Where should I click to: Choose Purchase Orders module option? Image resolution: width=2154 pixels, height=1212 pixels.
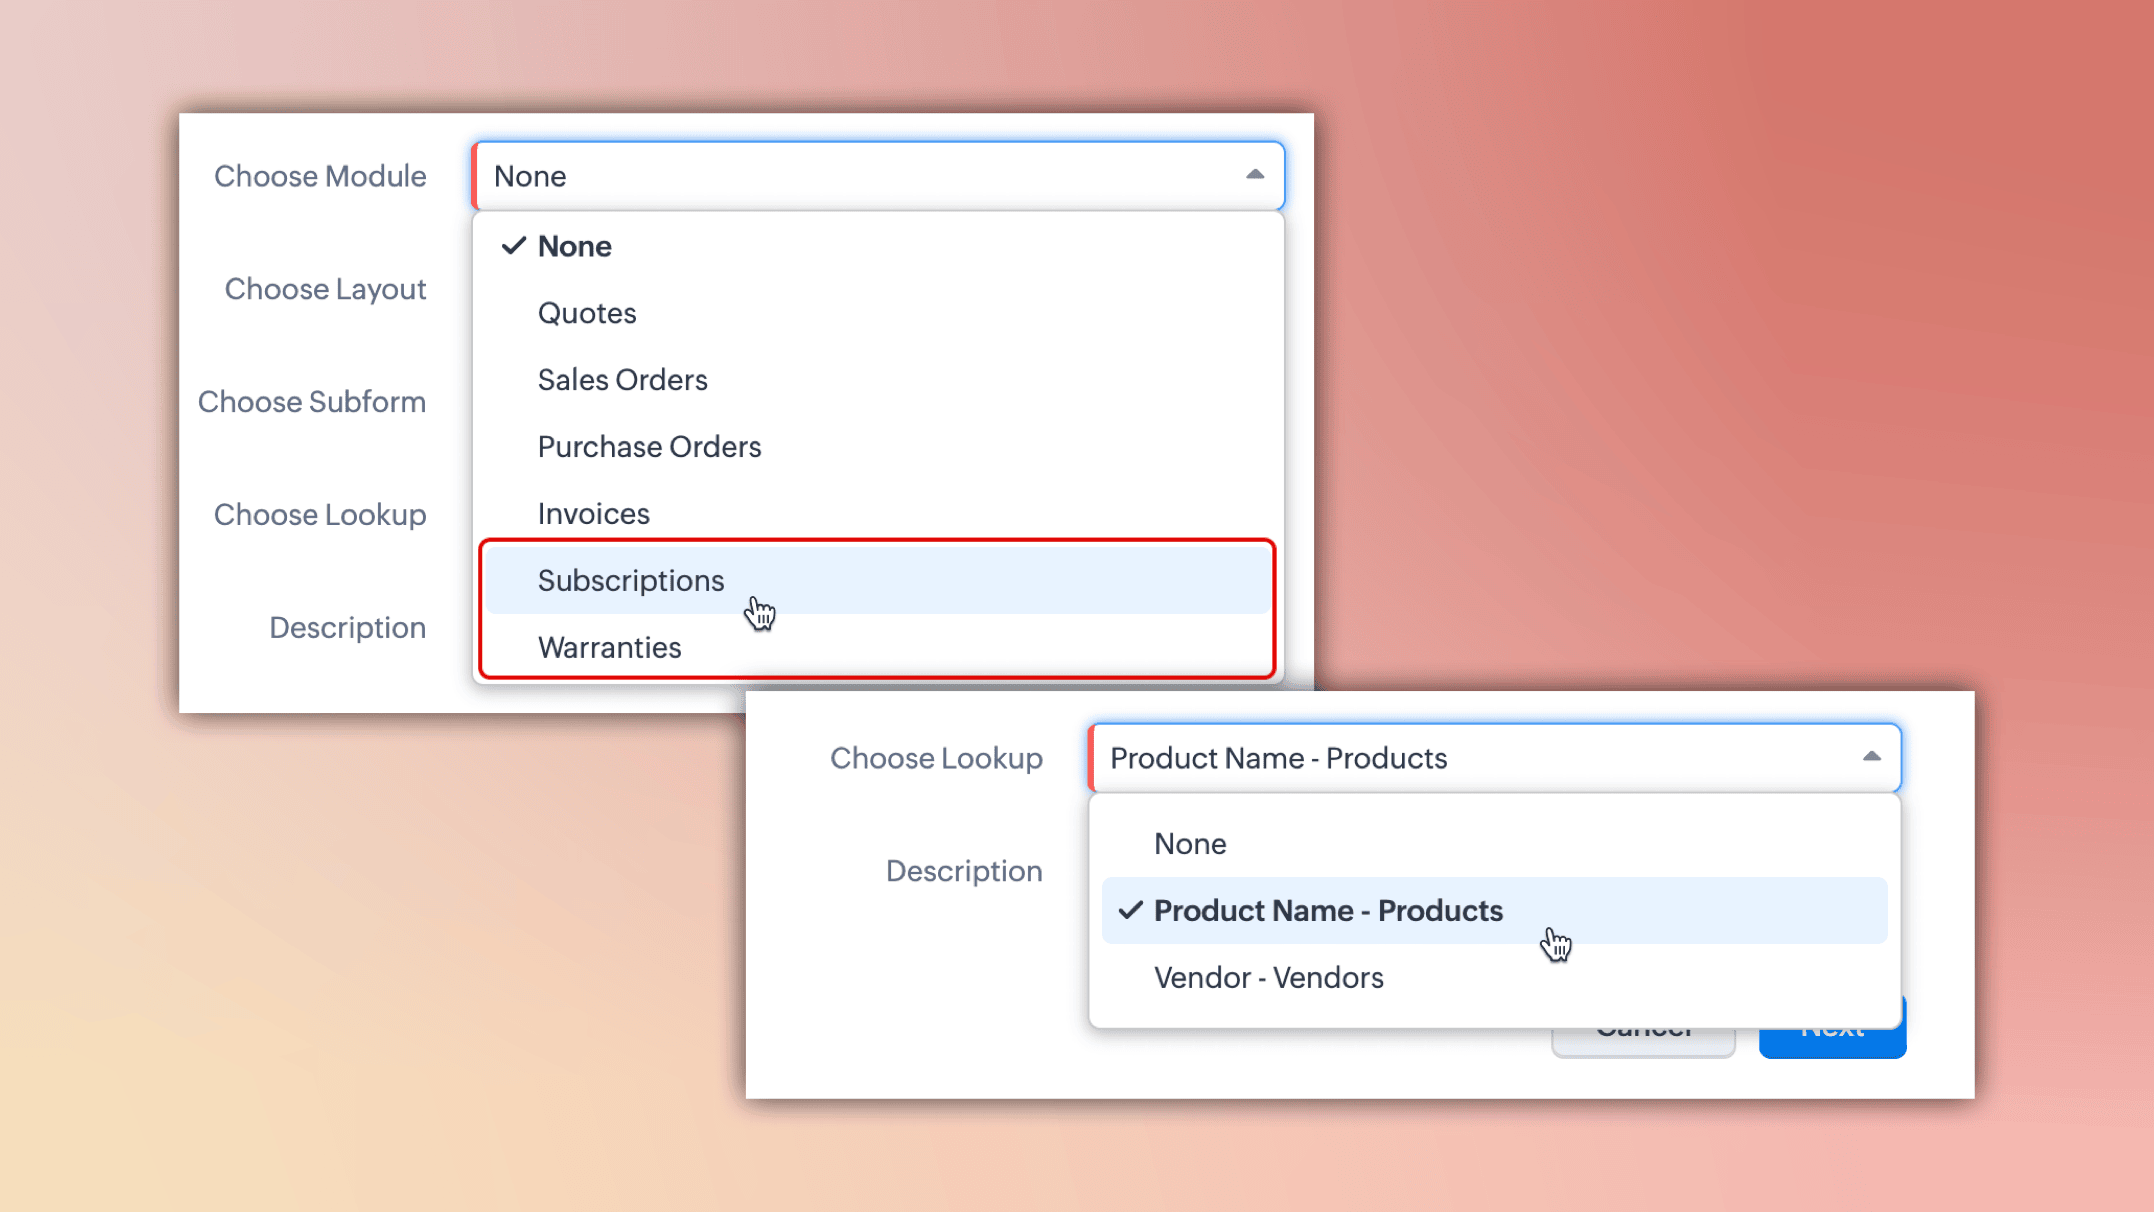(649, 447)
